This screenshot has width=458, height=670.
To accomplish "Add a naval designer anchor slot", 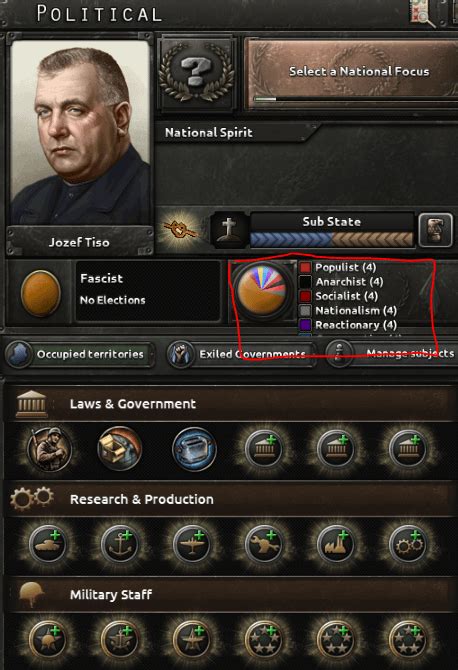I will pyautogui.click(x=120, y=545).
